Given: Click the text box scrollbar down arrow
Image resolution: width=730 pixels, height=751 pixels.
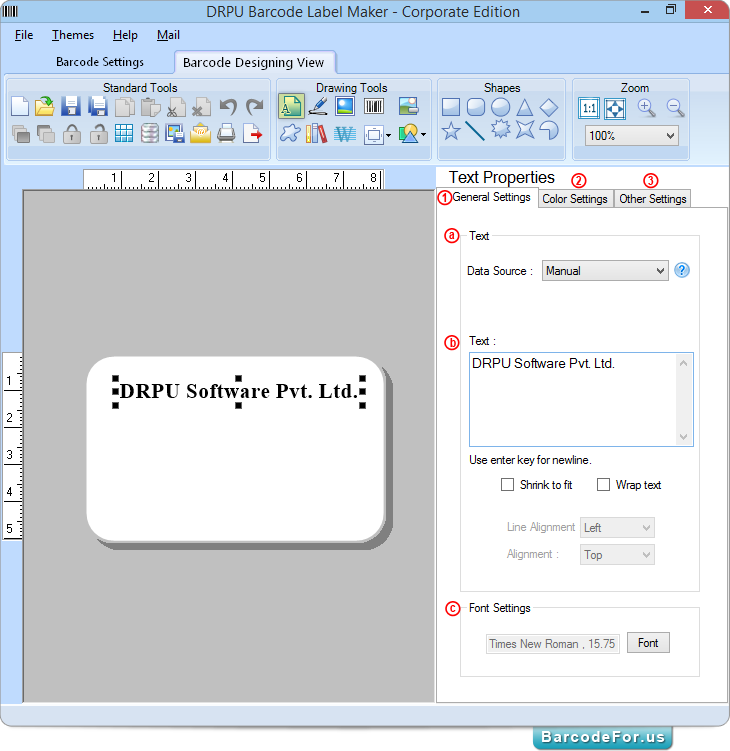Looking at the screenshot, I should [x=684, y=437].
